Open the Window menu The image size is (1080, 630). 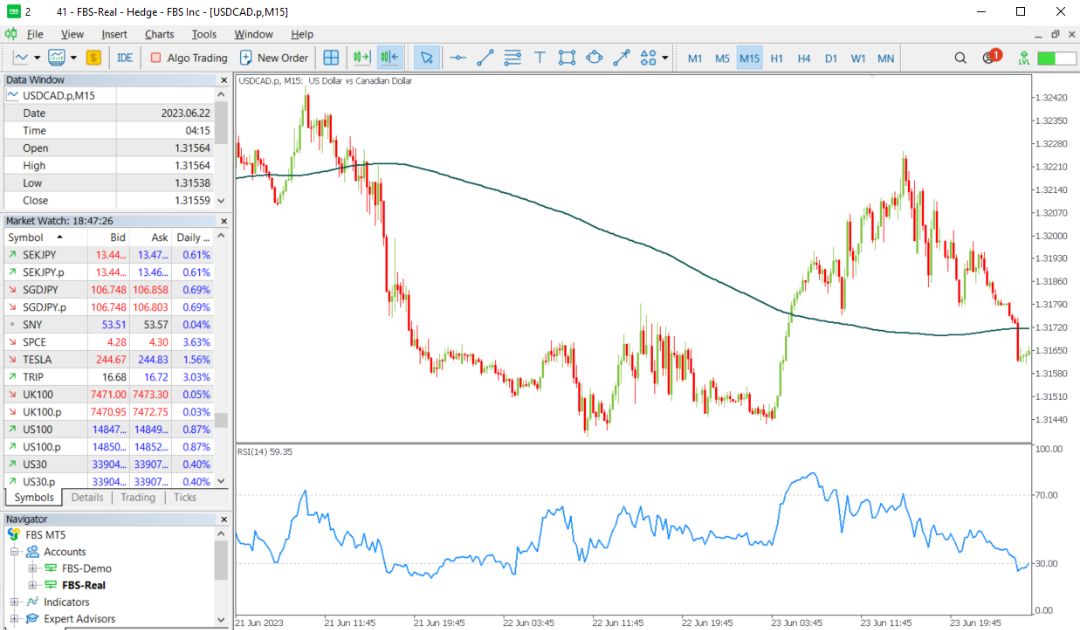coord(253,34)
